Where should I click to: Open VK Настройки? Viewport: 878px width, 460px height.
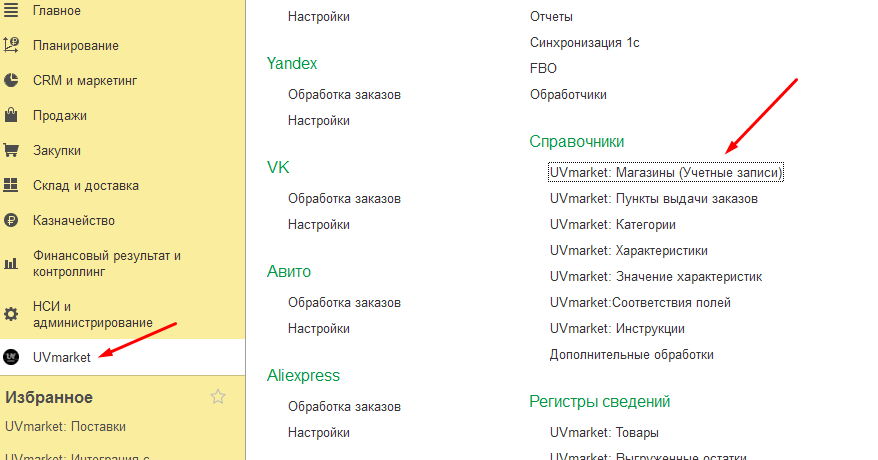319,224
